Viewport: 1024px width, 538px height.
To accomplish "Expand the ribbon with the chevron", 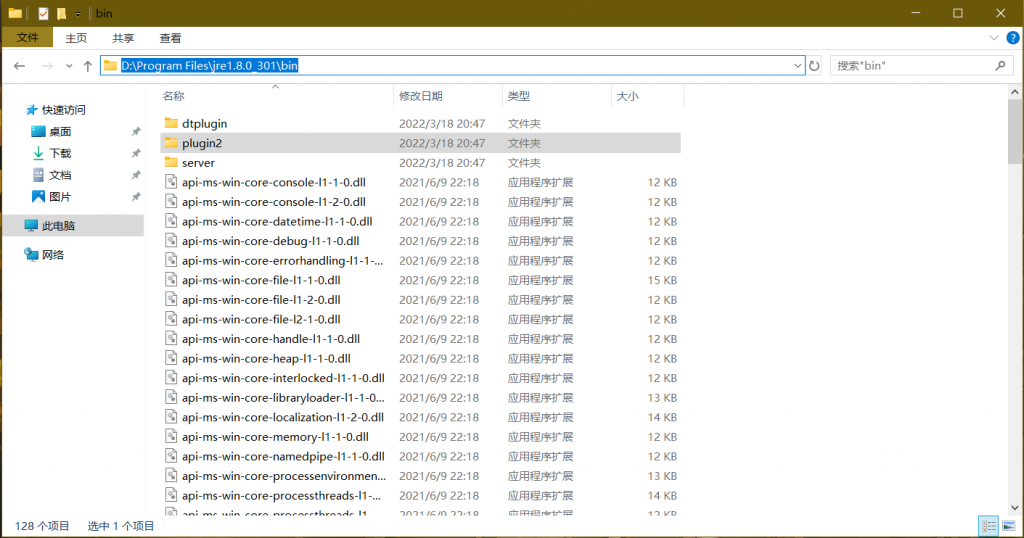I will tap(991, 38).
